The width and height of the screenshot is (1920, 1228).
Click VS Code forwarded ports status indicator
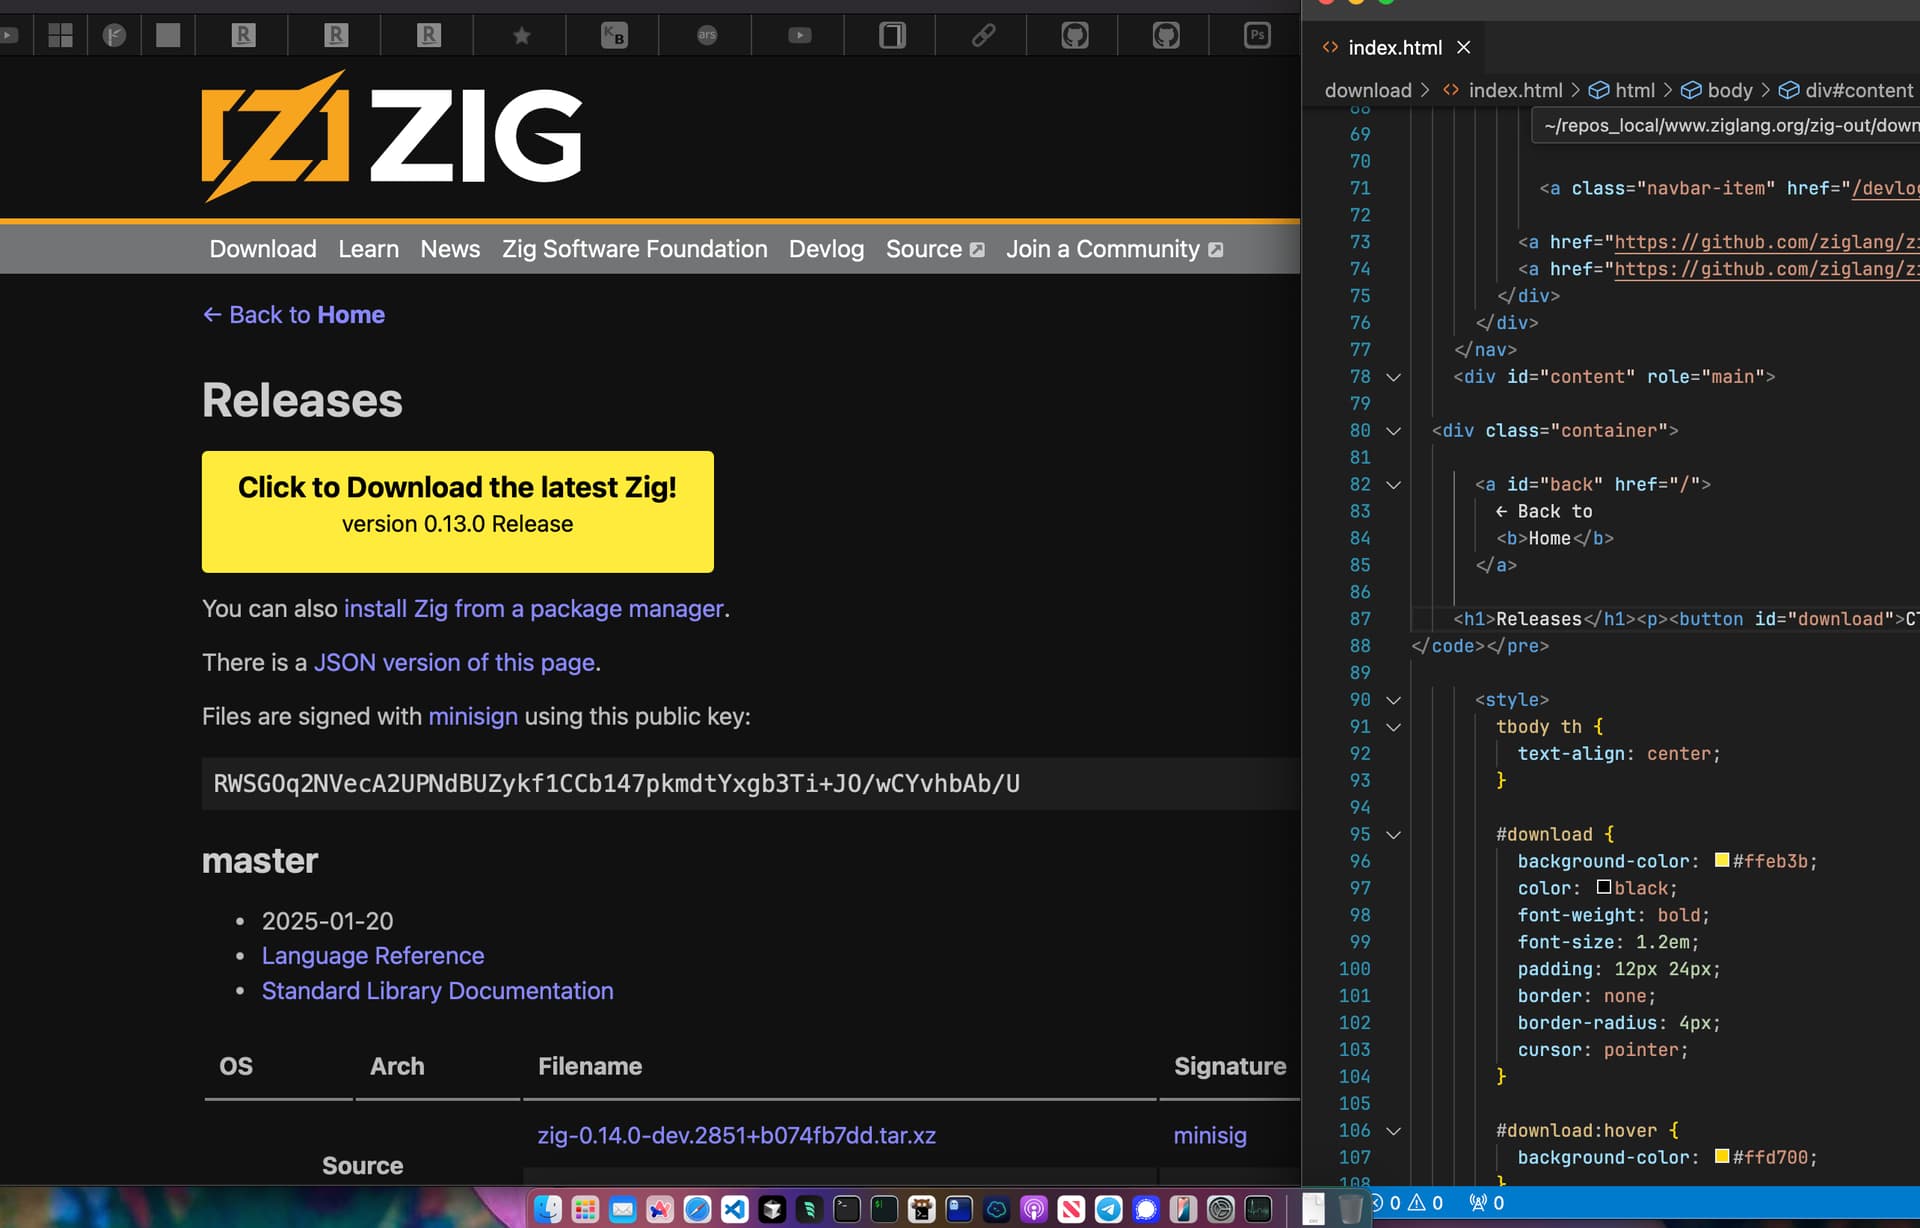pos(1486,1203)
